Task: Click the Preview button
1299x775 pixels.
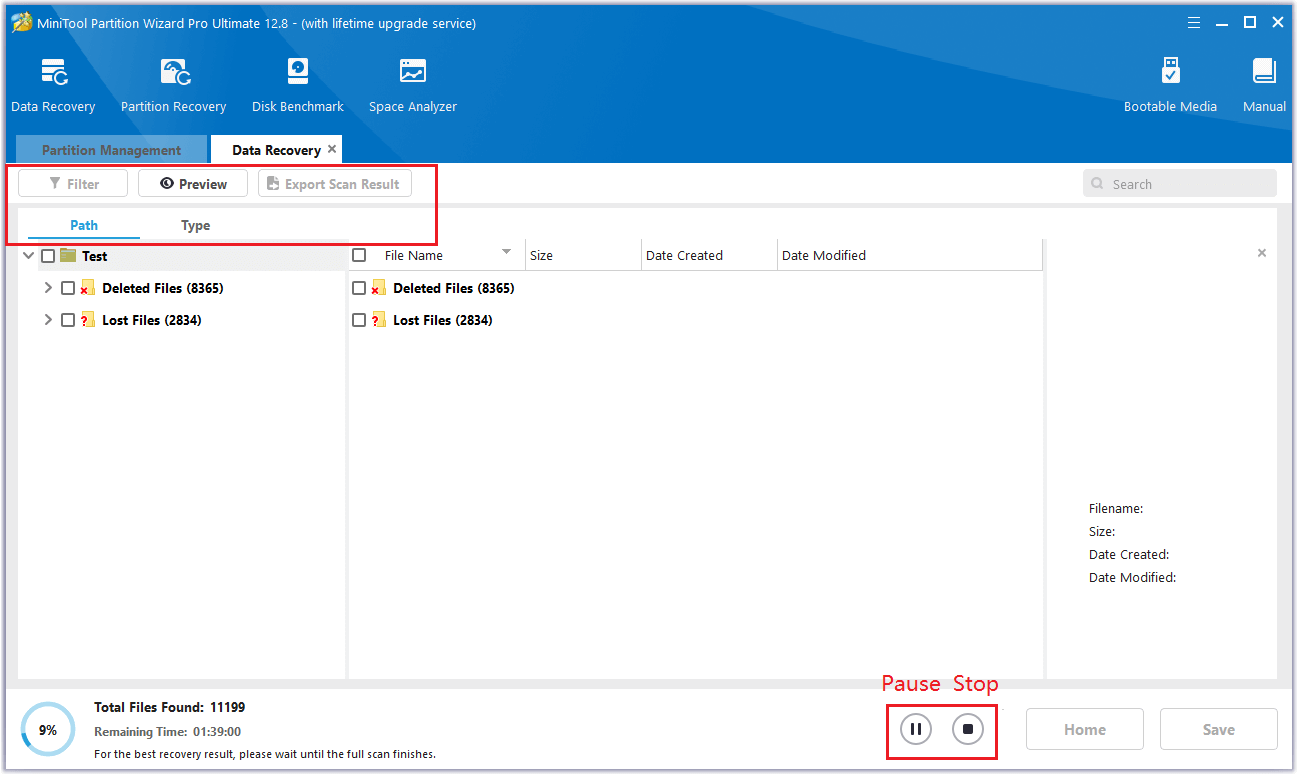Action: coord(193,184)
